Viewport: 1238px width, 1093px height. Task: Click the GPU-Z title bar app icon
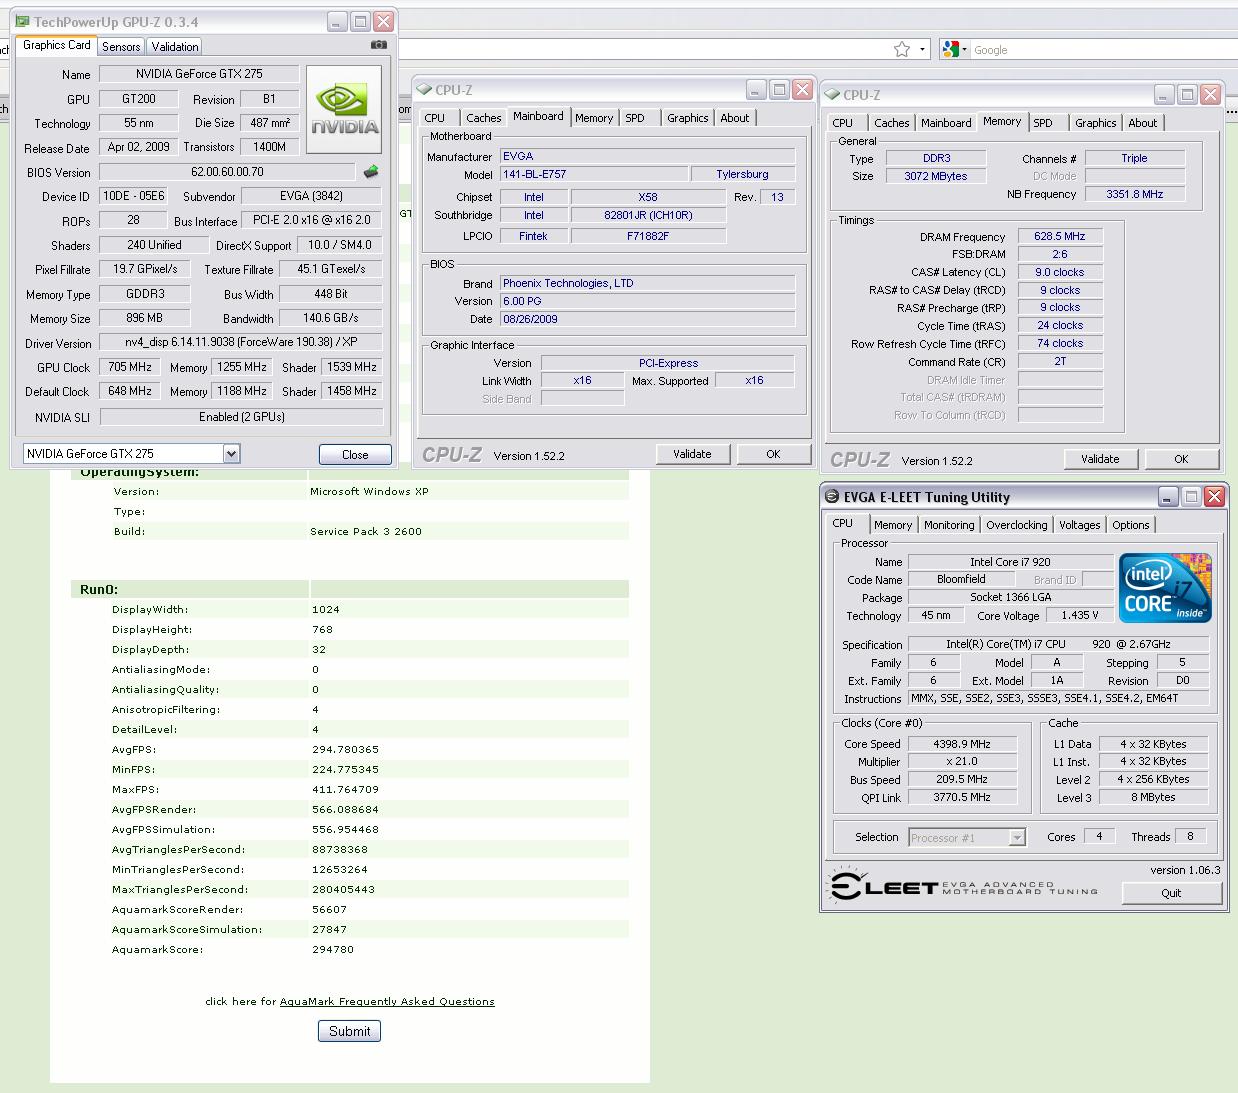[23, 21]
